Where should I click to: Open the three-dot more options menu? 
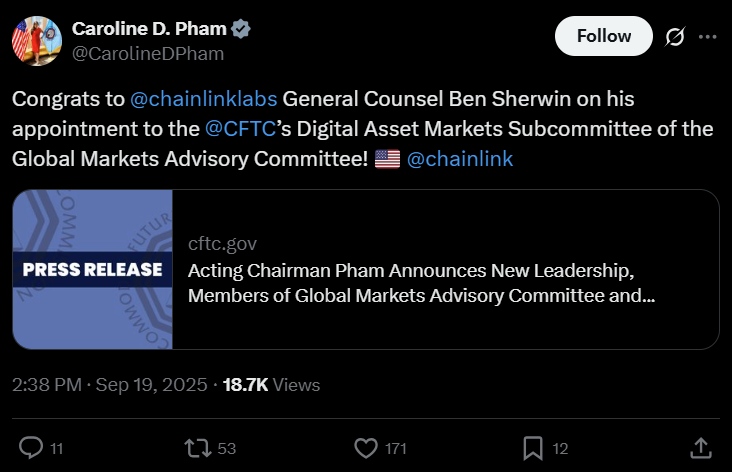pos(707,36)
